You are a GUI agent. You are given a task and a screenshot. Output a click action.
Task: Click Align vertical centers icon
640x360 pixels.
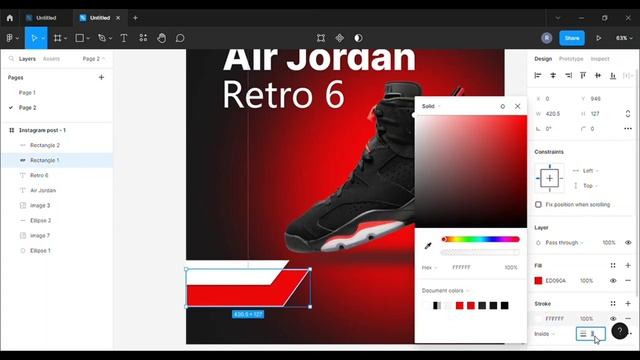tap(598, 76)
